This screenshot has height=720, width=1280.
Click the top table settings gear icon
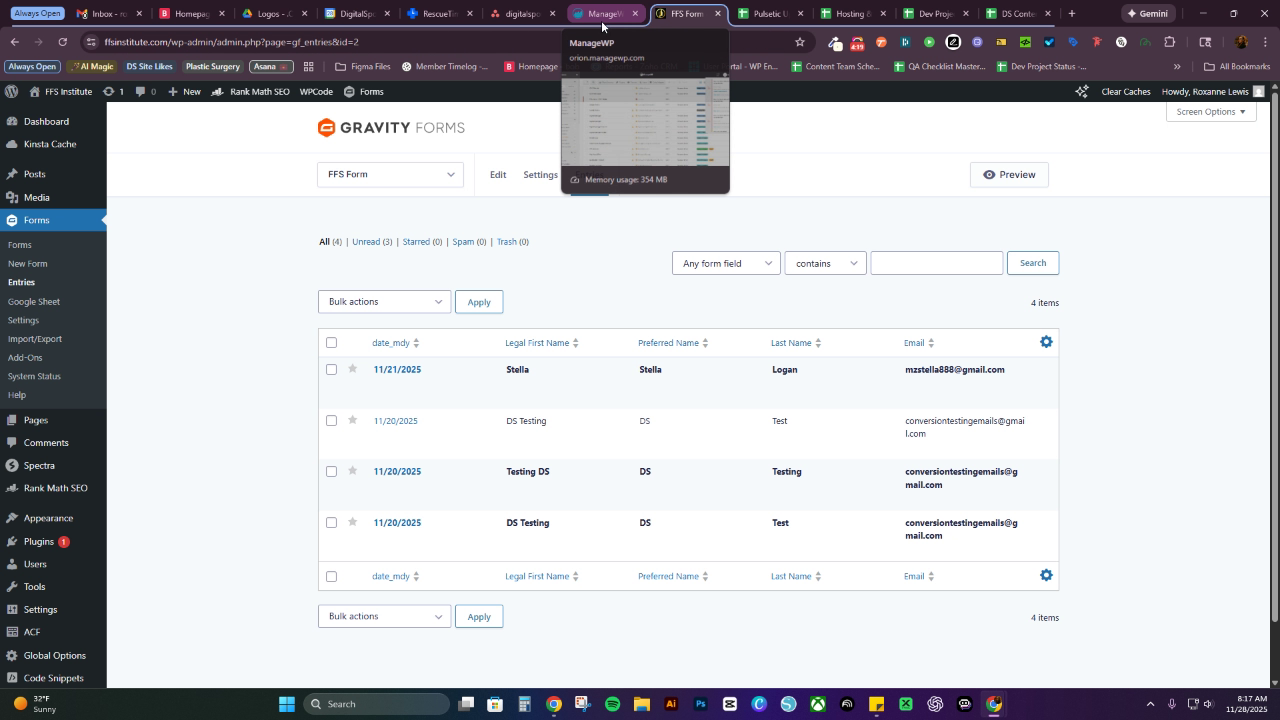[1046, 342]
